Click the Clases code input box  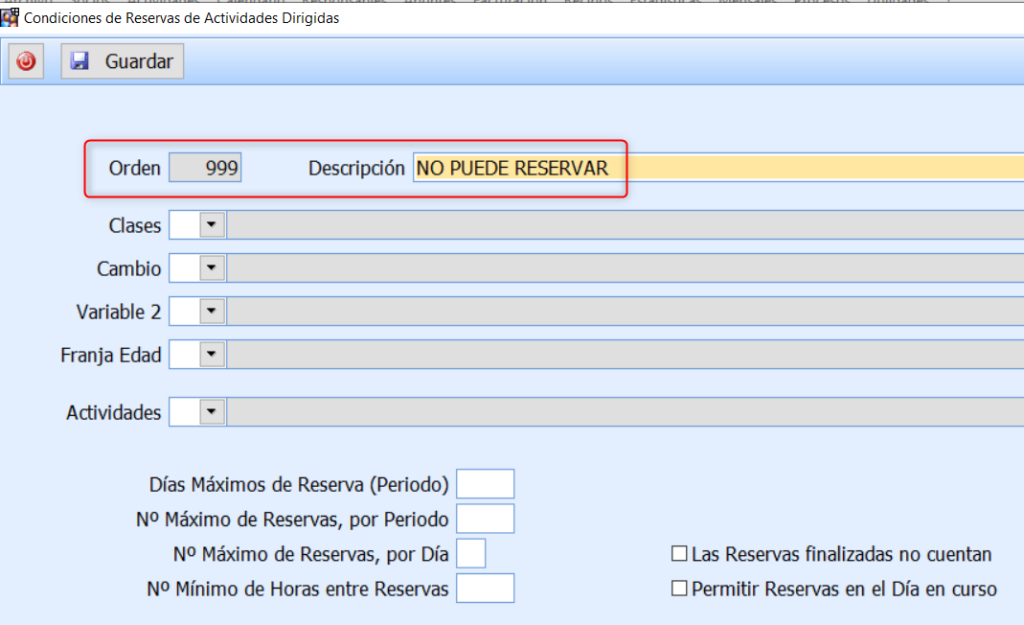183,225
